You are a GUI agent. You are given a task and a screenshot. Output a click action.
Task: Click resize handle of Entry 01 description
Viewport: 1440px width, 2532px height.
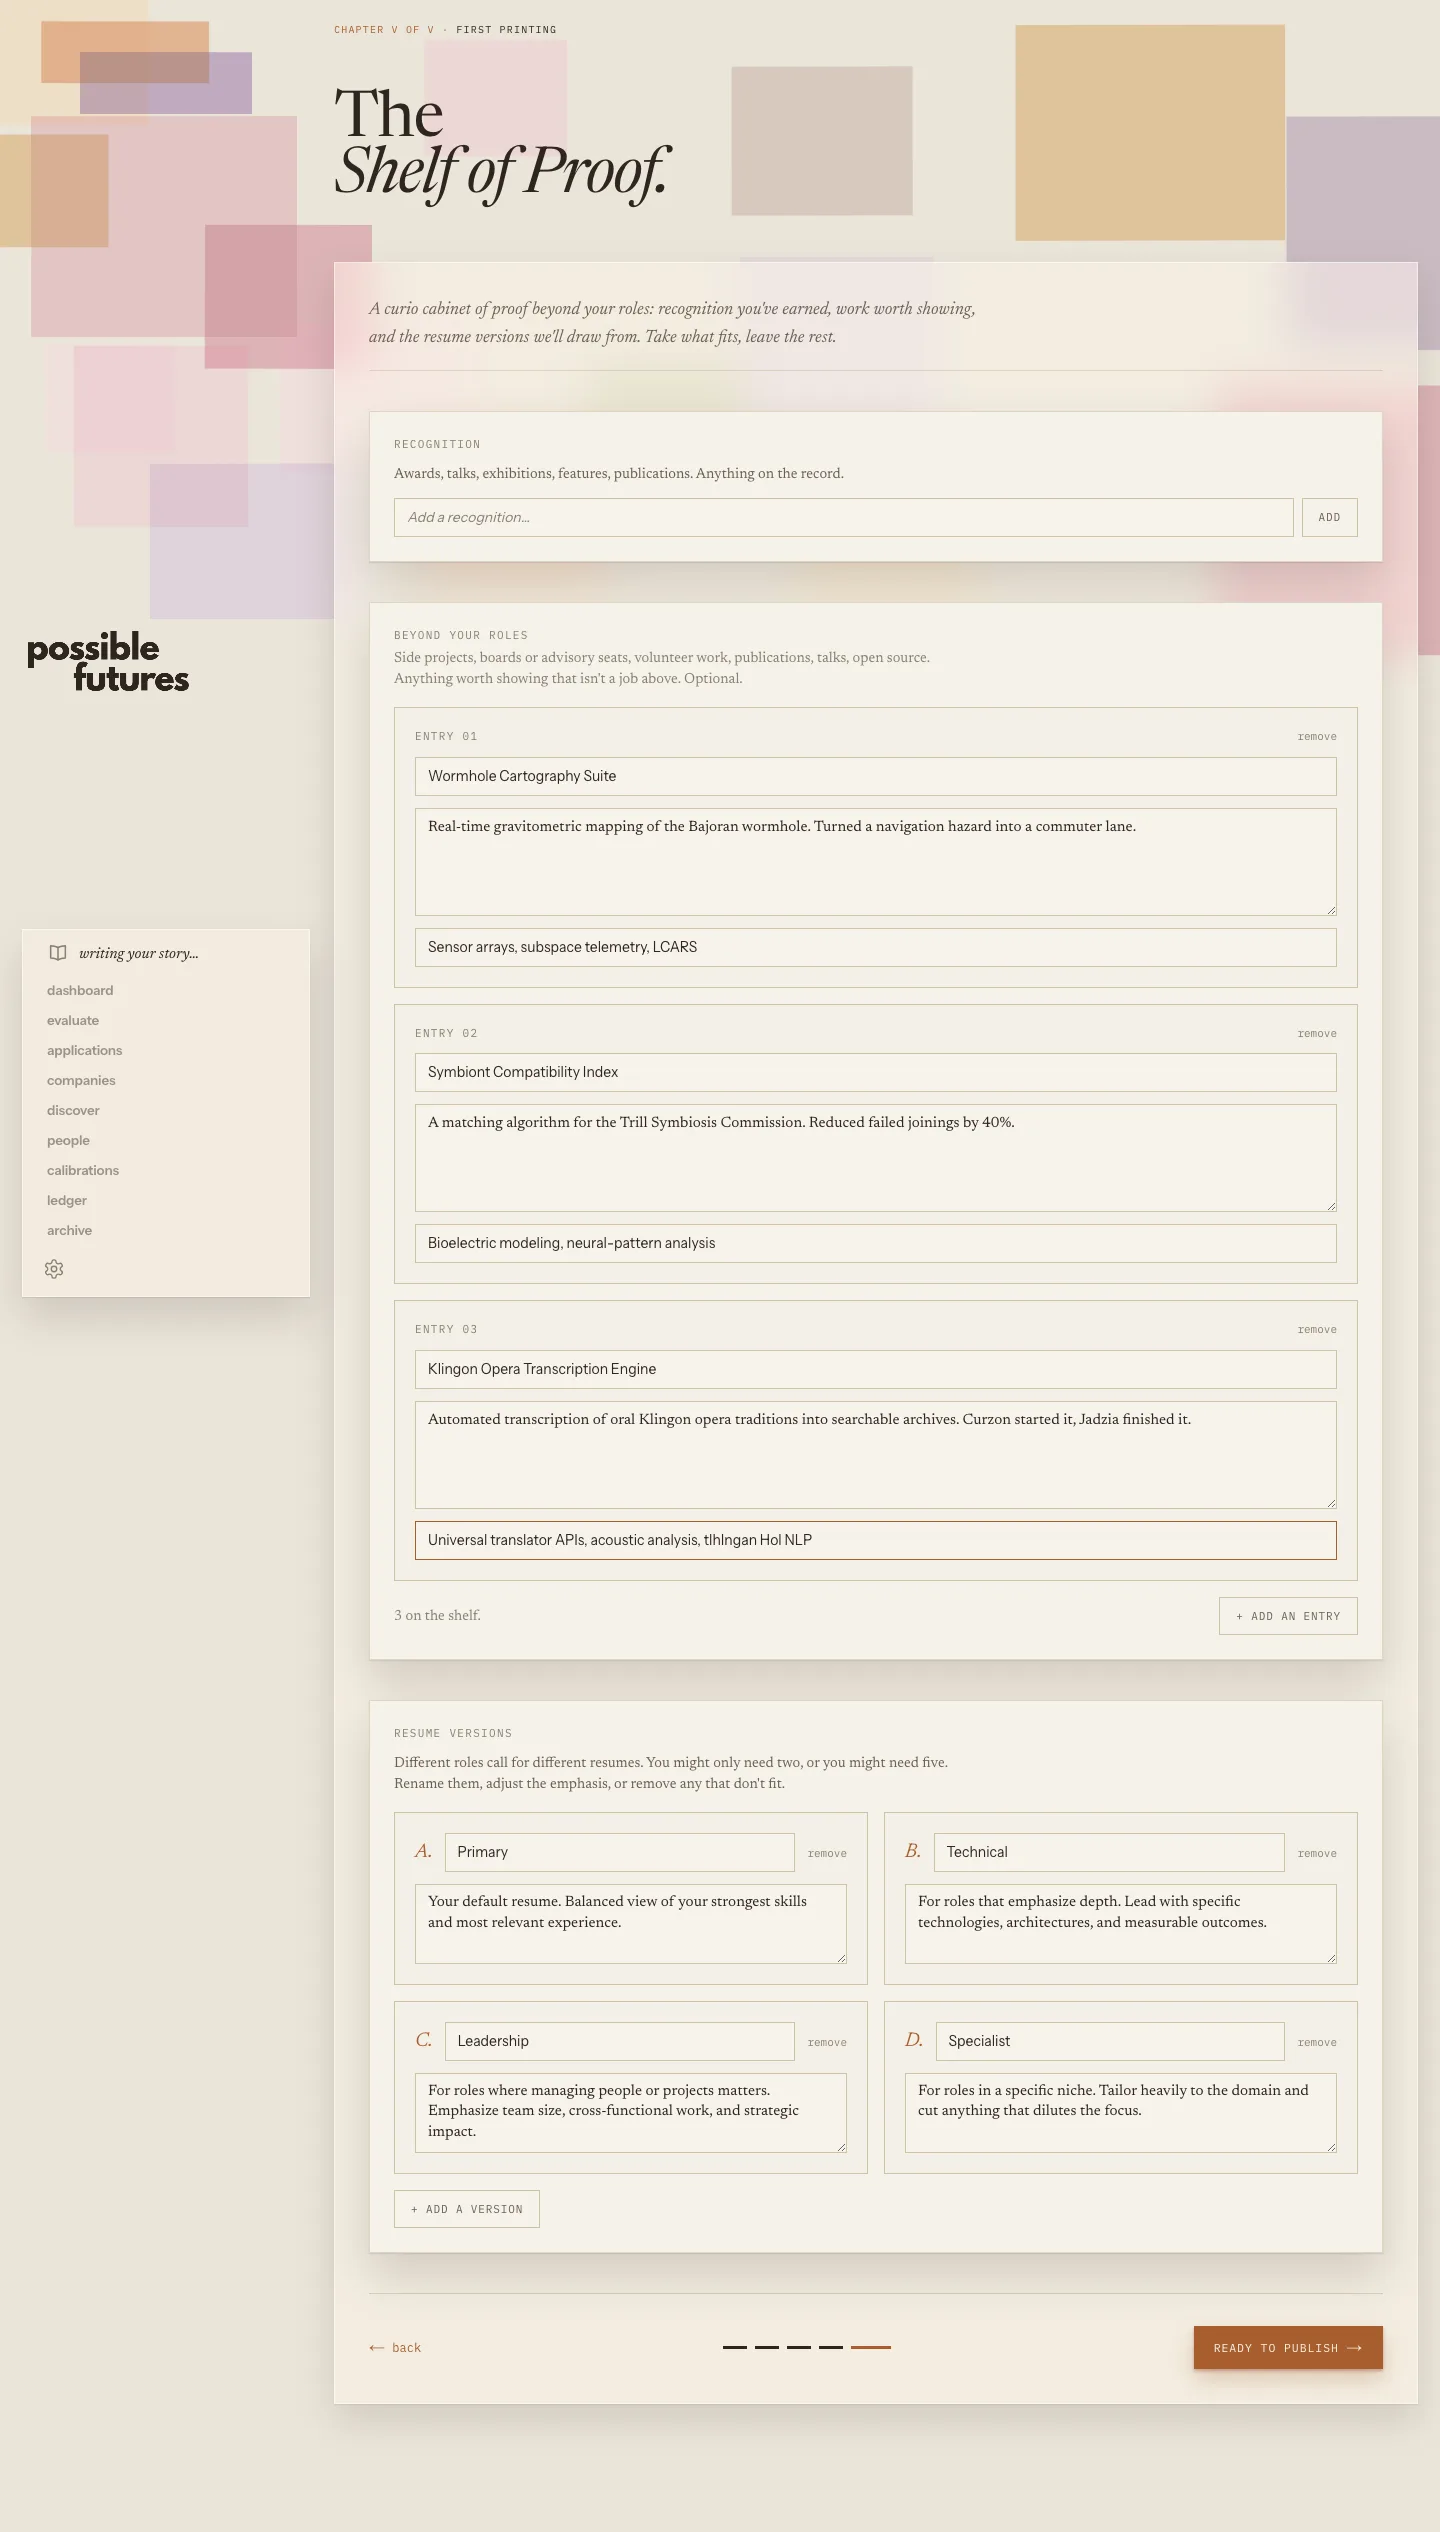click(x=1331, y=910)
